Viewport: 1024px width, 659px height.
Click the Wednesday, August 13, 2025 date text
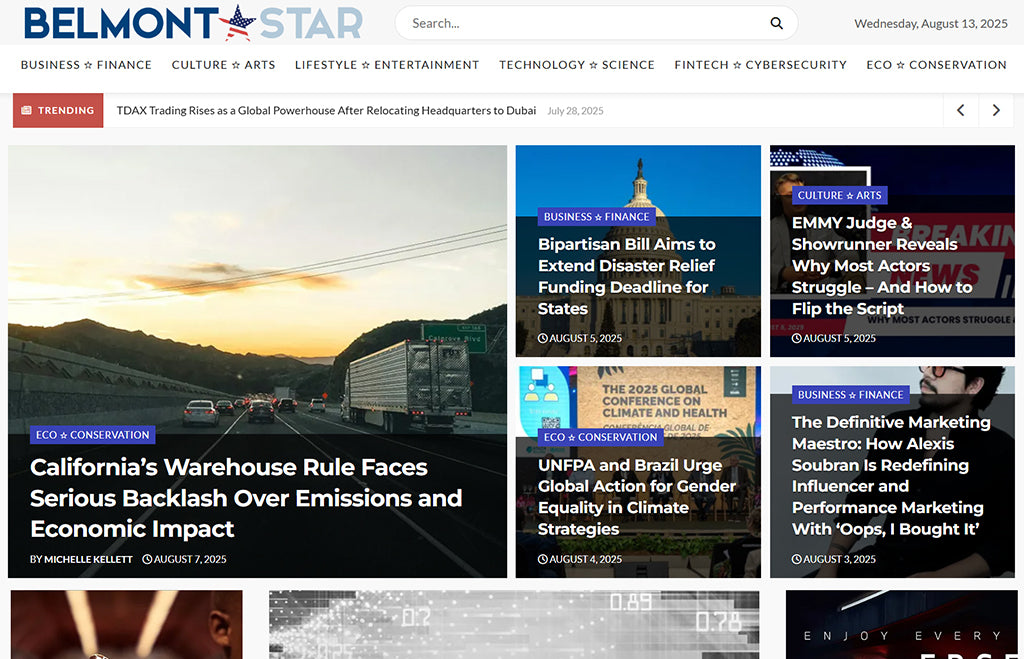coord(931,24)
